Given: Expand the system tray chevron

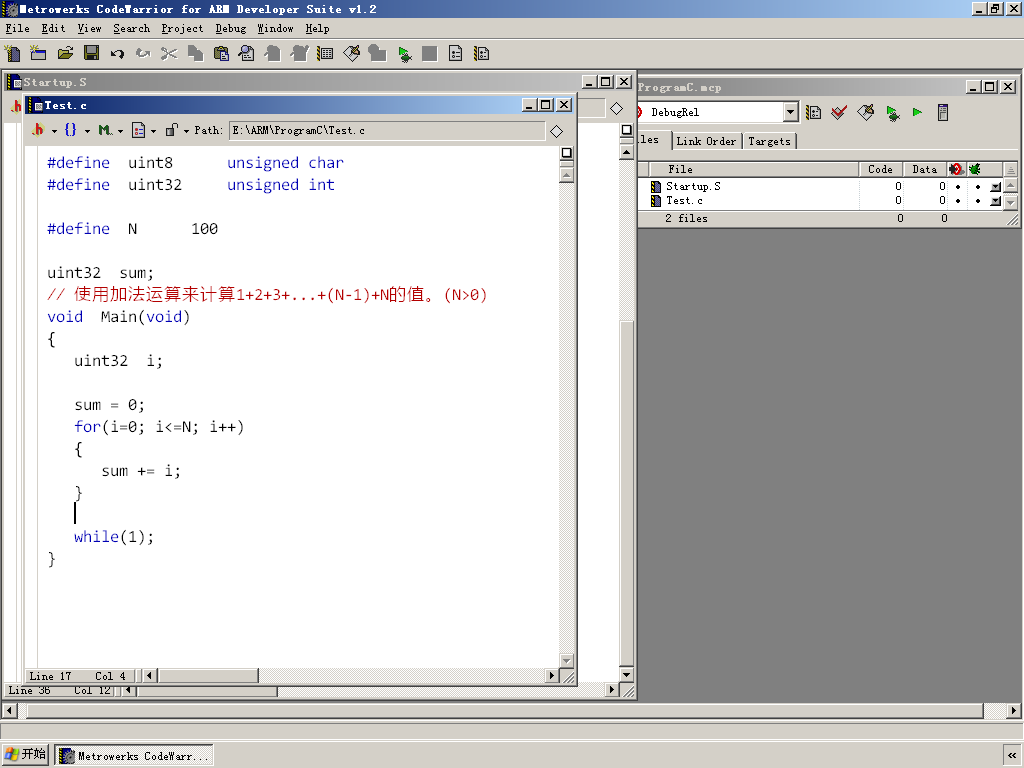Looking at the screenshot, I should tap(1012, 756).
